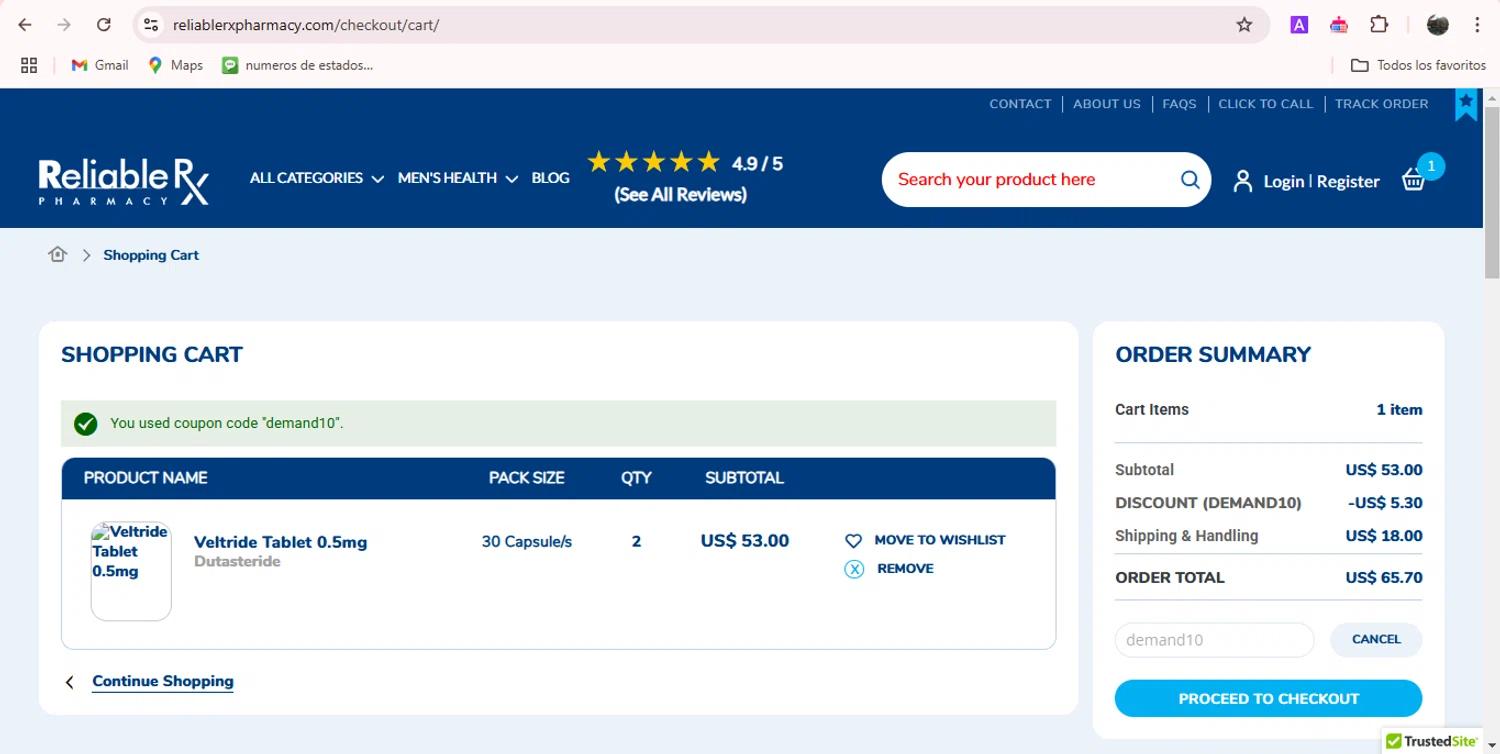Viewport: 1500px width, 754px height.
Task: Open the BLOG page
Action: [550, 178]
